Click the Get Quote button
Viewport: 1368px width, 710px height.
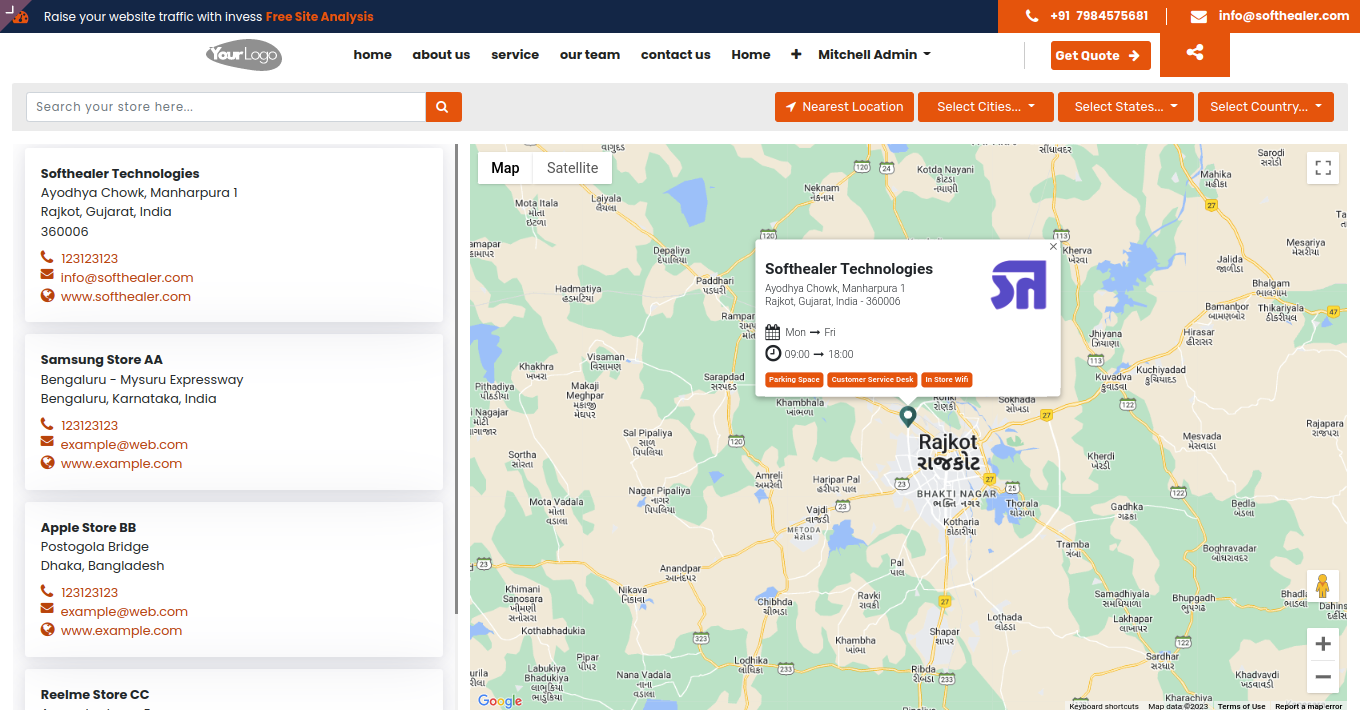tap(1100, 56)
